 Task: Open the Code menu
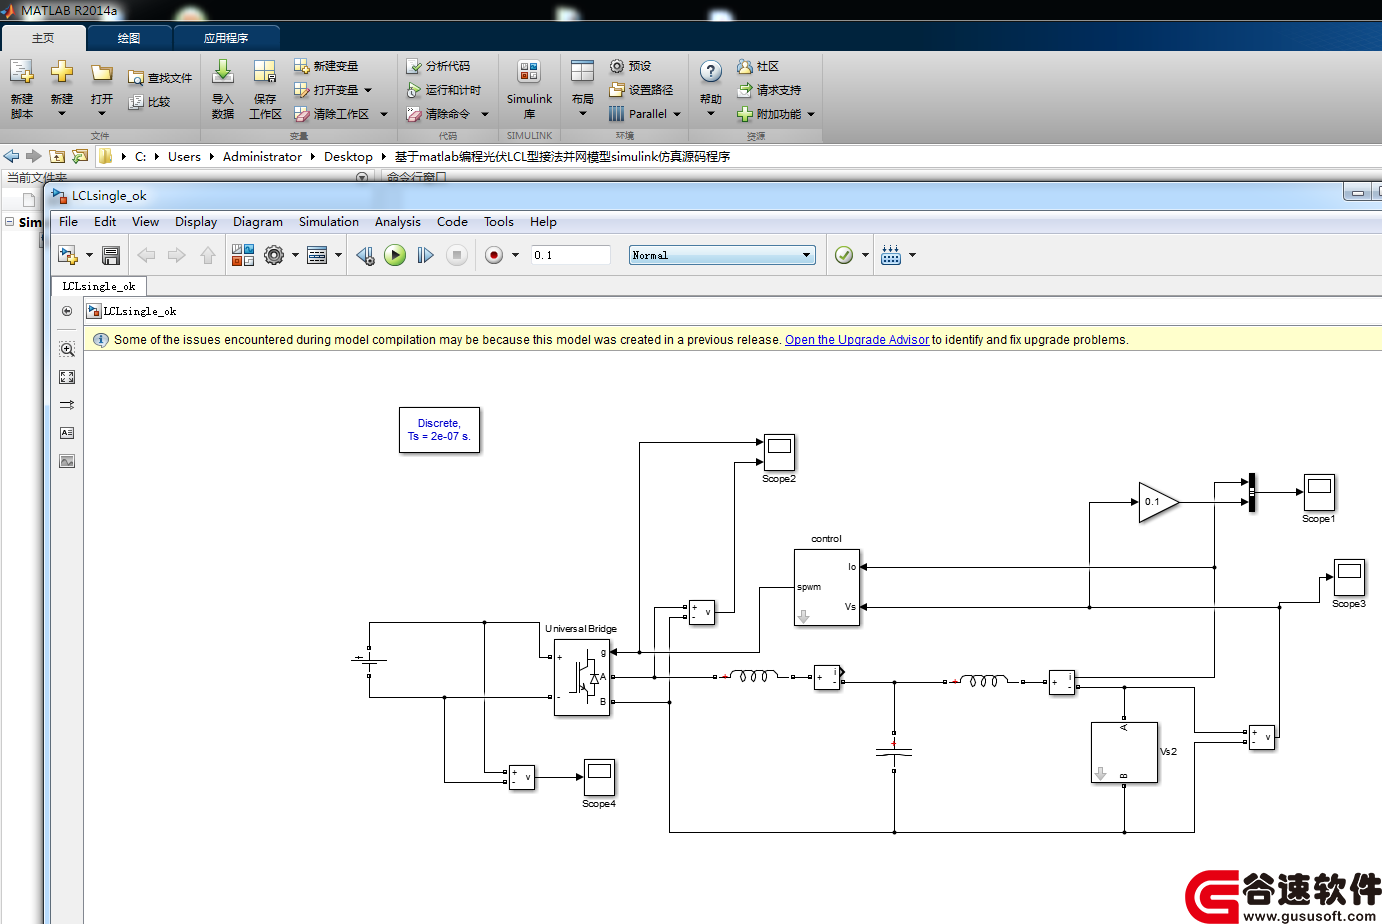point(452,222)
